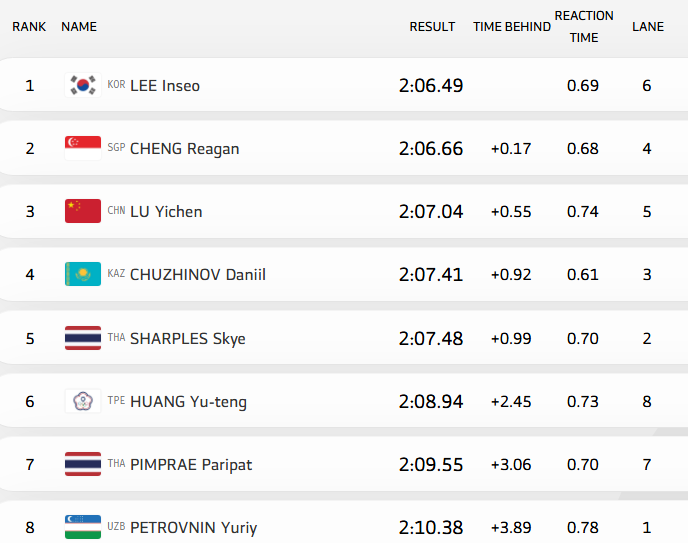The height and width of the screenshot is (543, 688).
Task: Click PETROVNIN Yuriy's name
Action: click(x=193, y=527)
